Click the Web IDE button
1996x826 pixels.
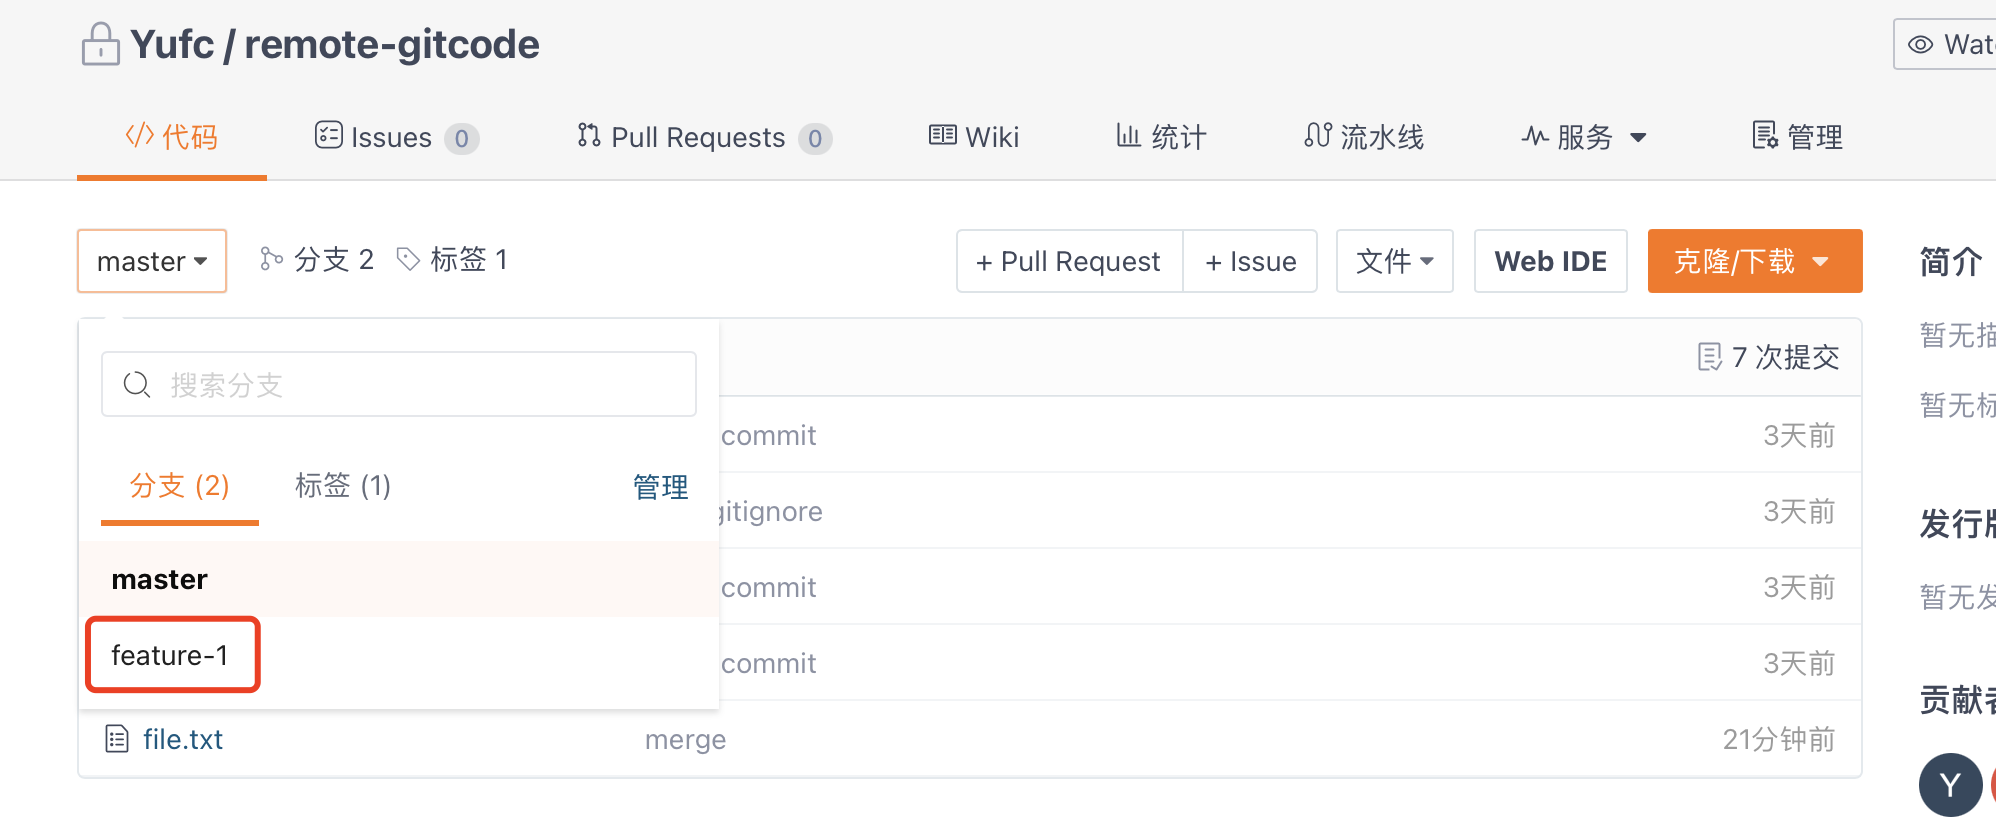click(x=1550, y=261)
